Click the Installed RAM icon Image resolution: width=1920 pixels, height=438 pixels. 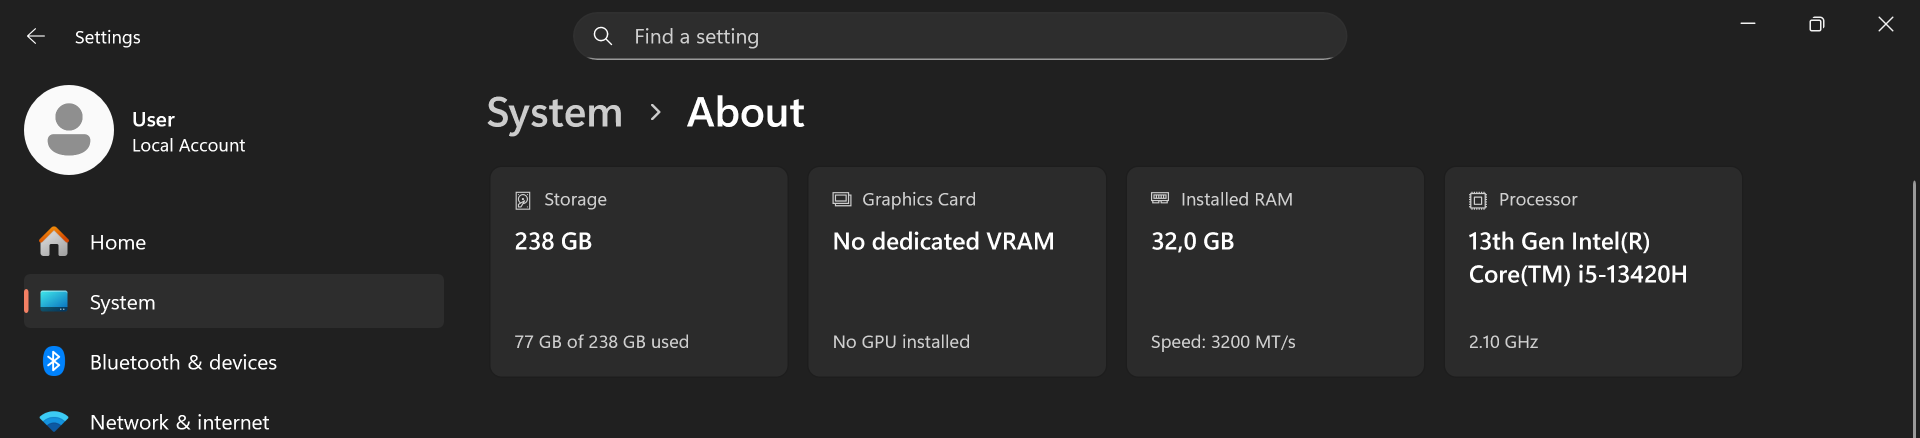pos(1160,199)
